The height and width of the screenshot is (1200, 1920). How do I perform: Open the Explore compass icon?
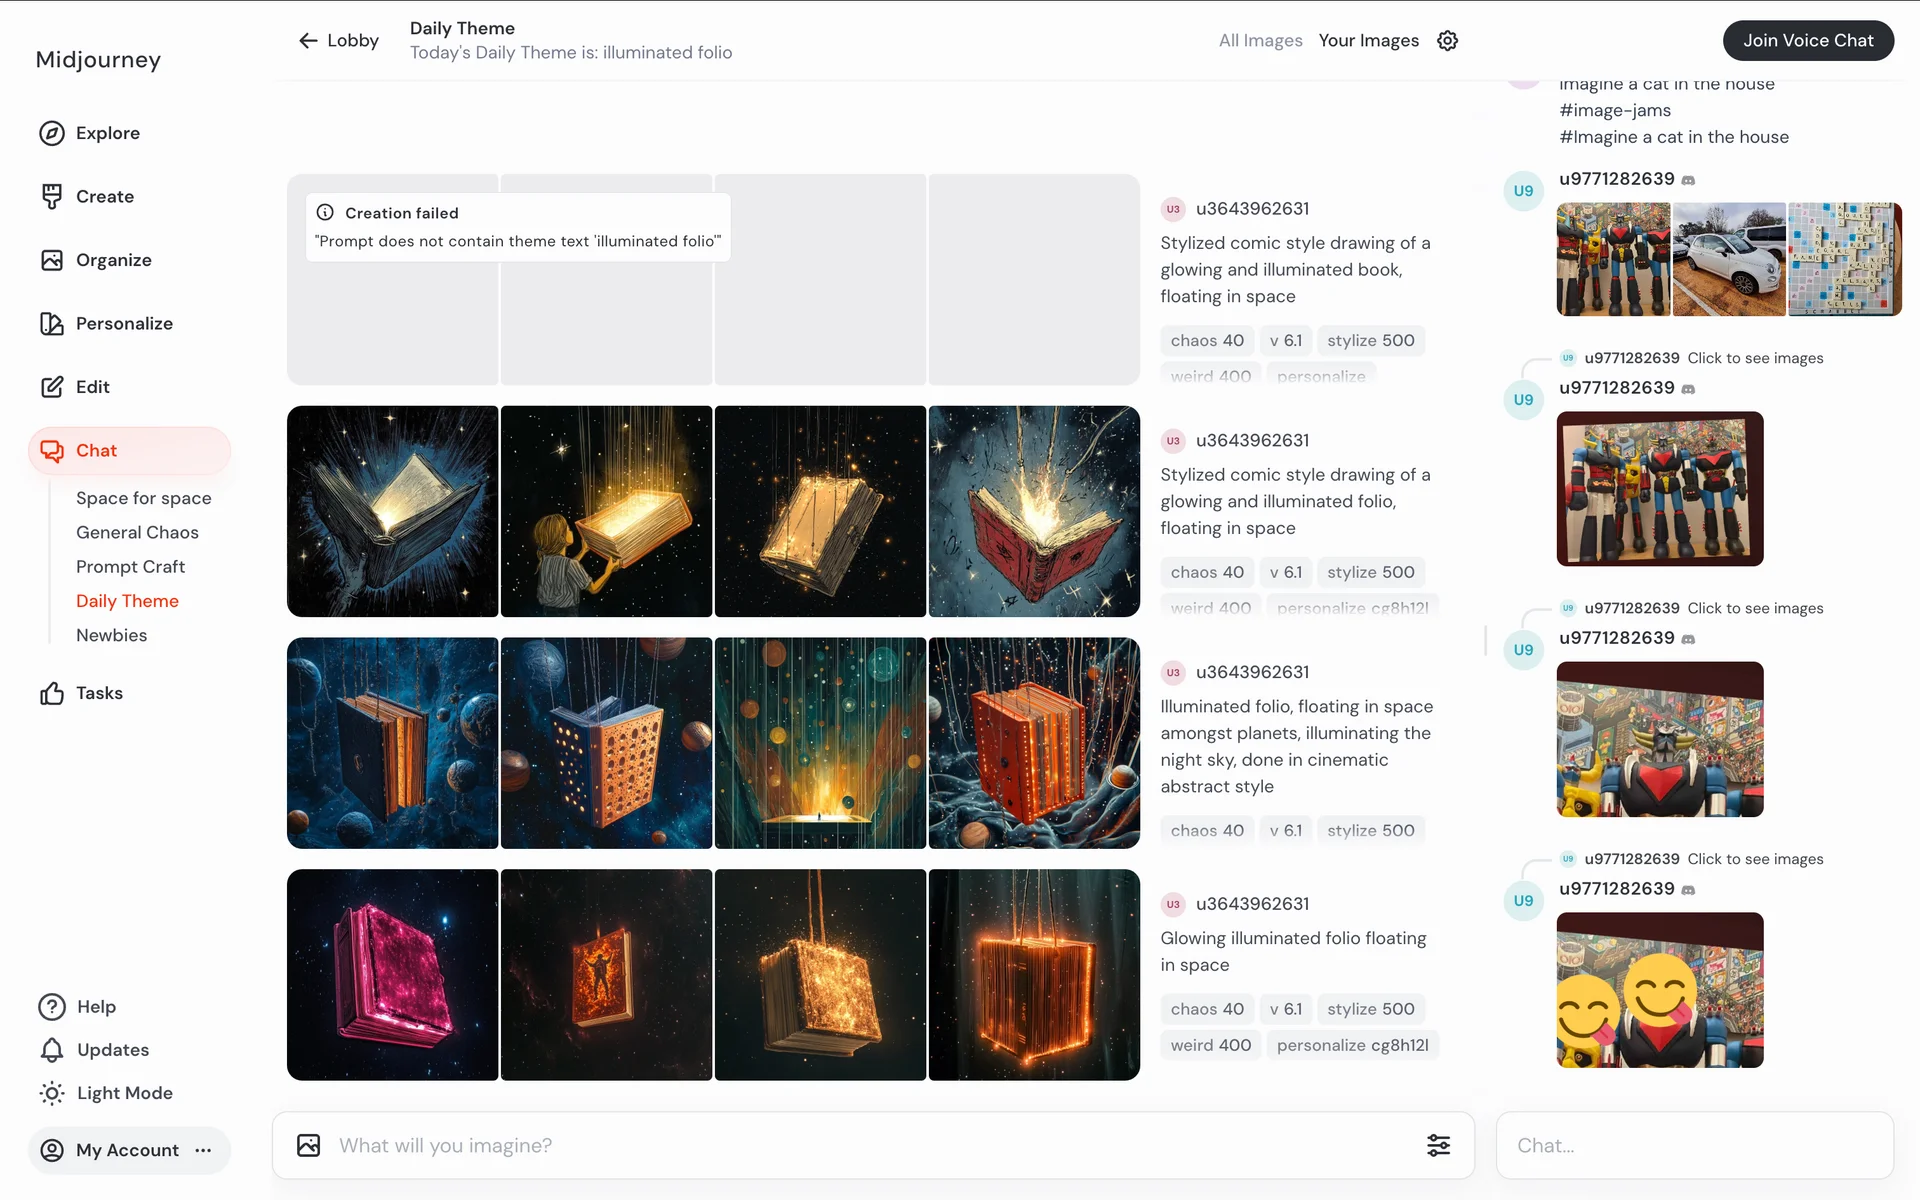(52, 133)
